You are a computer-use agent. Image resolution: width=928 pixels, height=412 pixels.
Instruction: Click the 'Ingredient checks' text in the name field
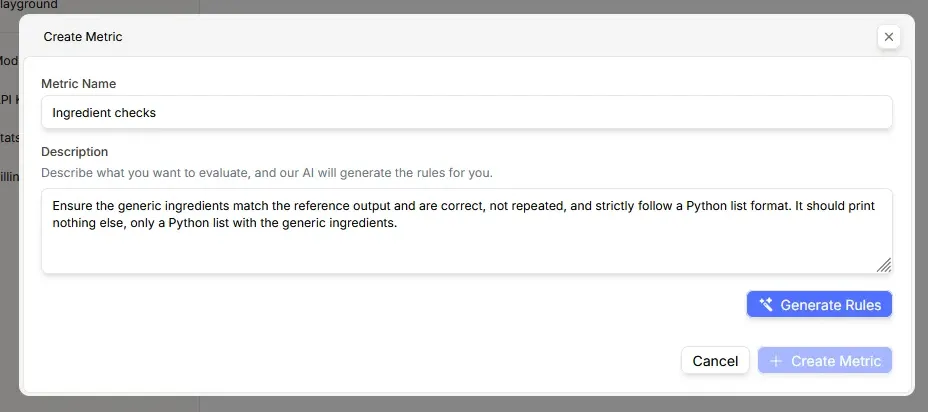tap(104, 113)
